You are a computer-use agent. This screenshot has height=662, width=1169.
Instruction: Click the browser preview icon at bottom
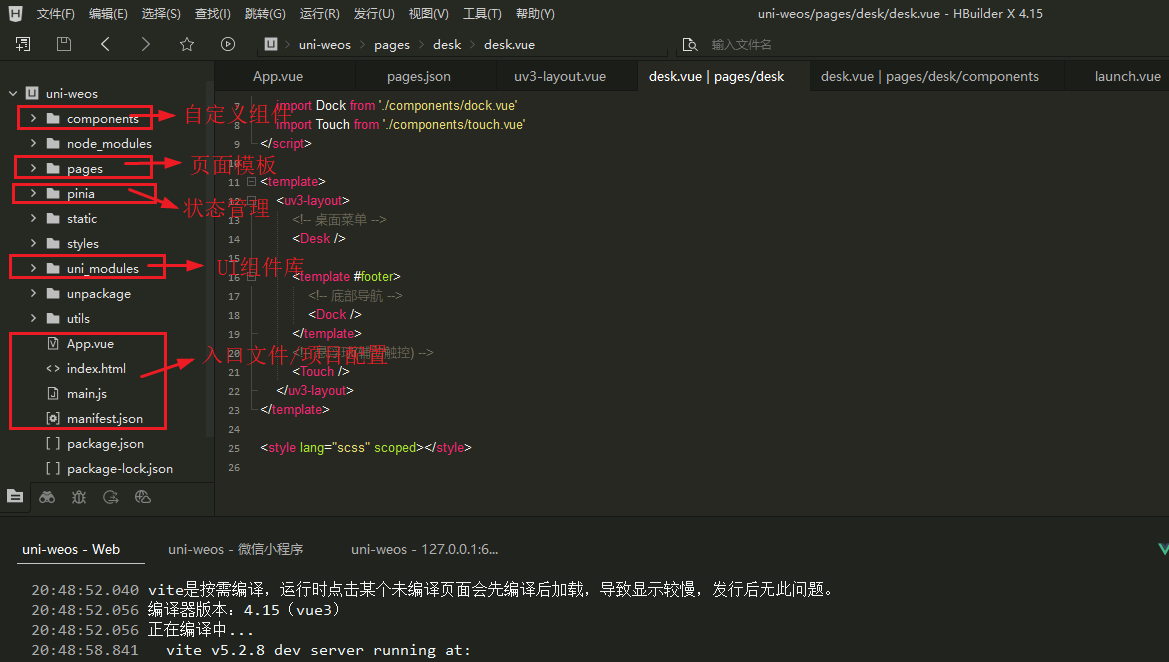pyautogui.click(x=143, y=497)
